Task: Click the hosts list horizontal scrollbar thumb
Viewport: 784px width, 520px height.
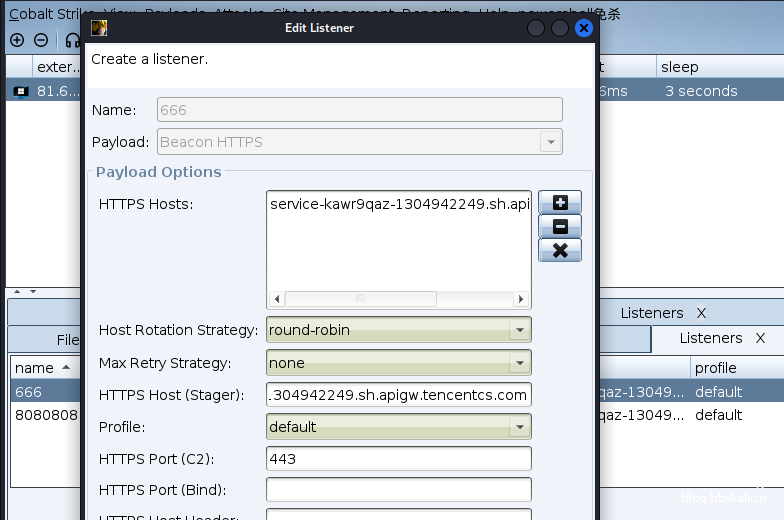Action: click(x=360, y=299)
